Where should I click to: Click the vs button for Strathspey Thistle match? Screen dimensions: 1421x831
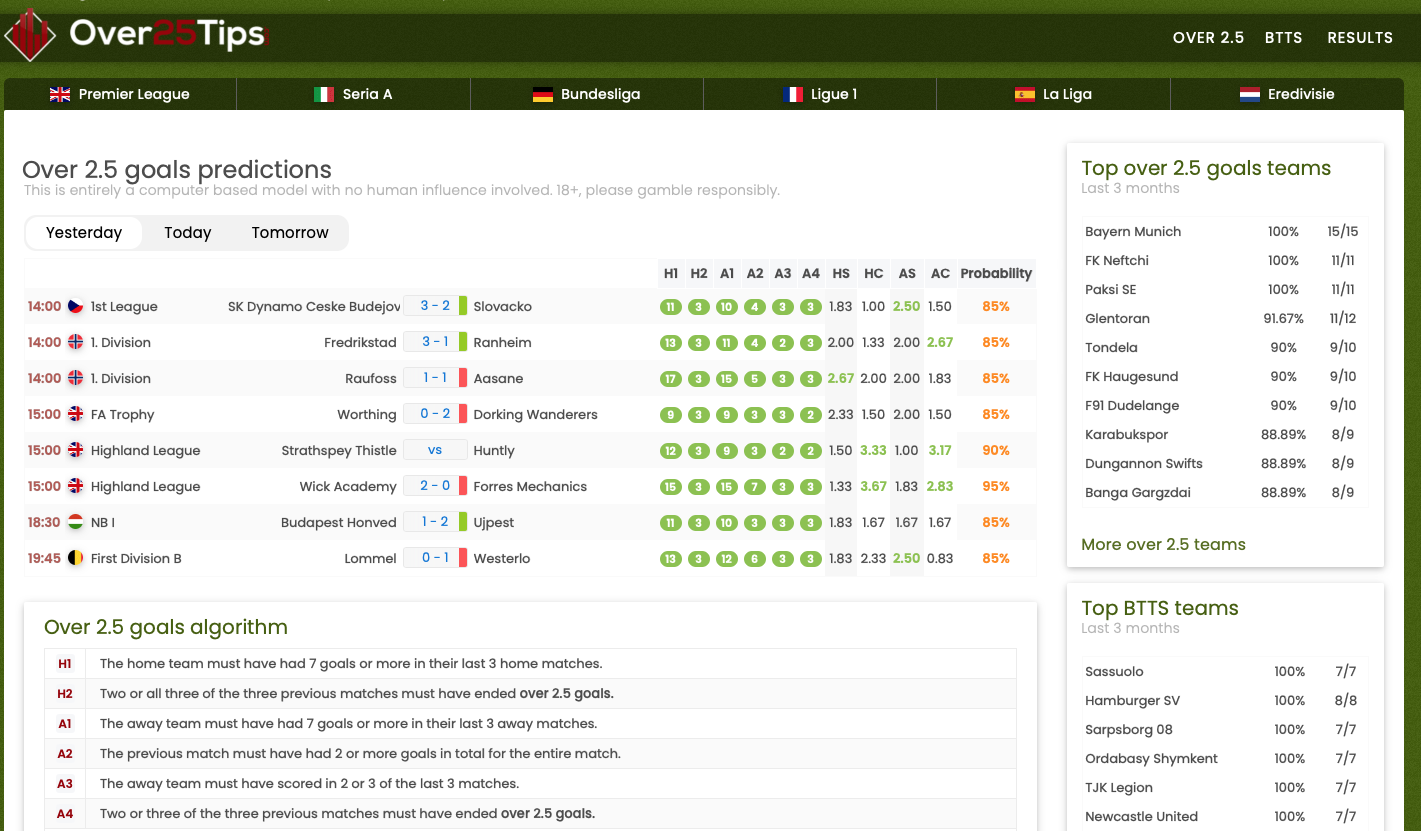point(435,450)
